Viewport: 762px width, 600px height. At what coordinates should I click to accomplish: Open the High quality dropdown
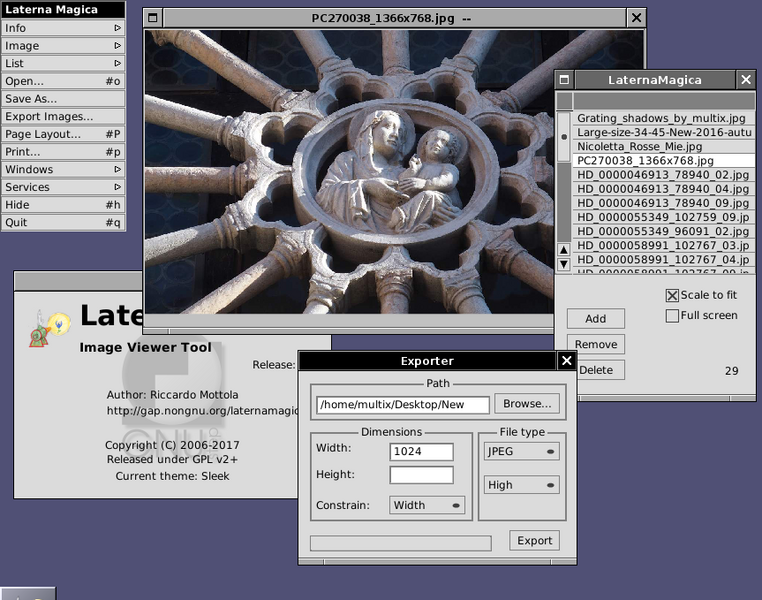tap(521, 485)
